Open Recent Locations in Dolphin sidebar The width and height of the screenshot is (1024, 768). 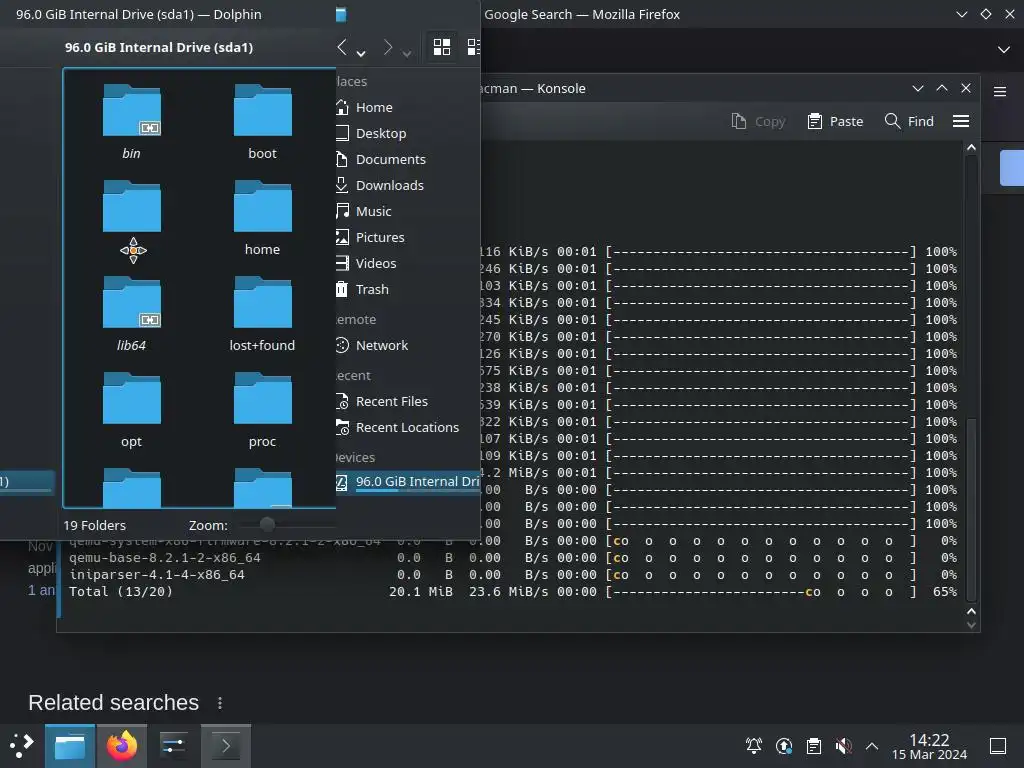click(x=408, y=428)
